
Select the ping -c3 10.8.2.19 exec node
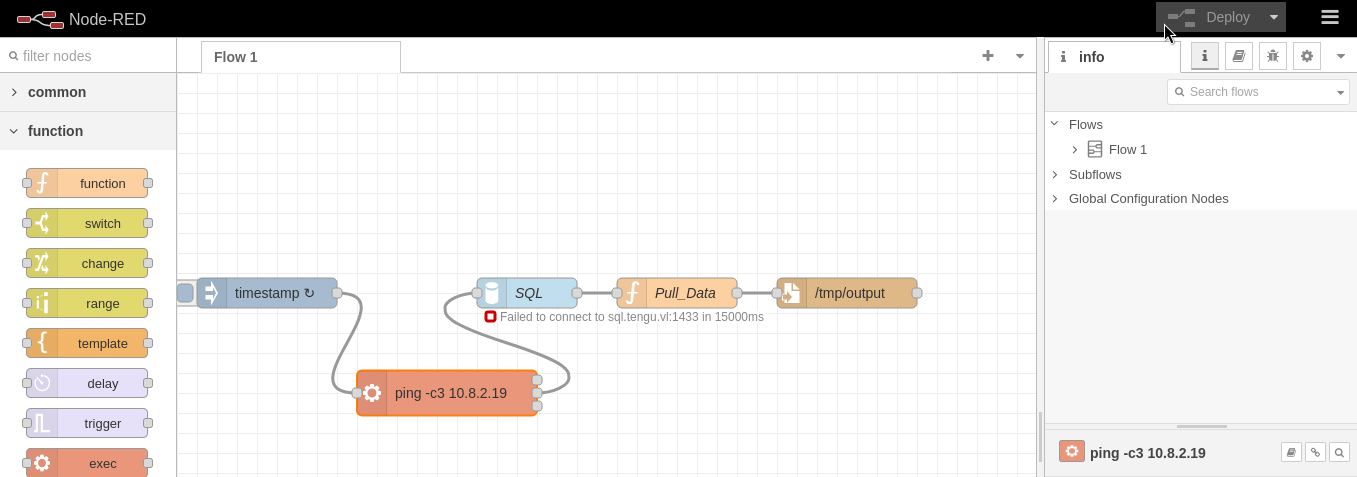(x=447, y=393)
